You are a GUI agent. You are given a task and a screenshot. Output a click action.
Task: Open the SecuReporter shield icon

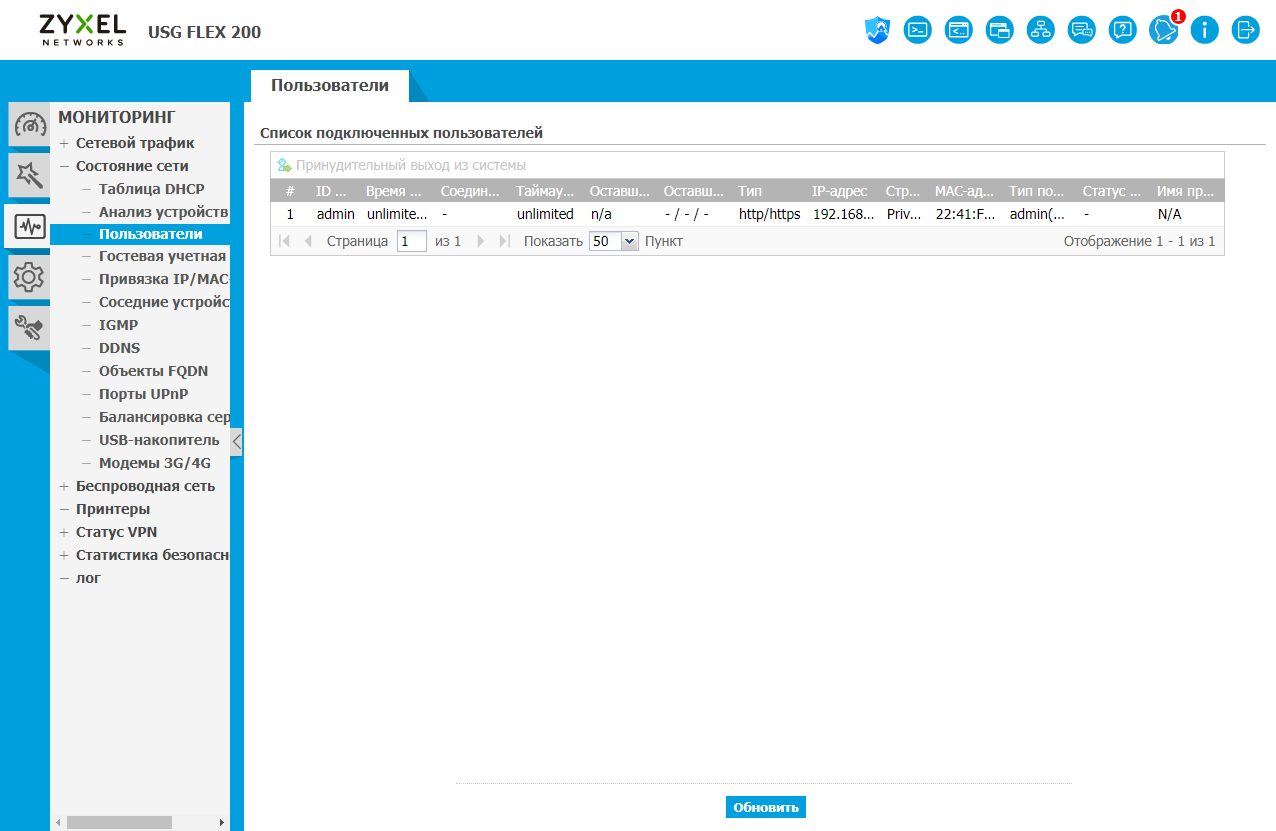click(x=877, y=30)
